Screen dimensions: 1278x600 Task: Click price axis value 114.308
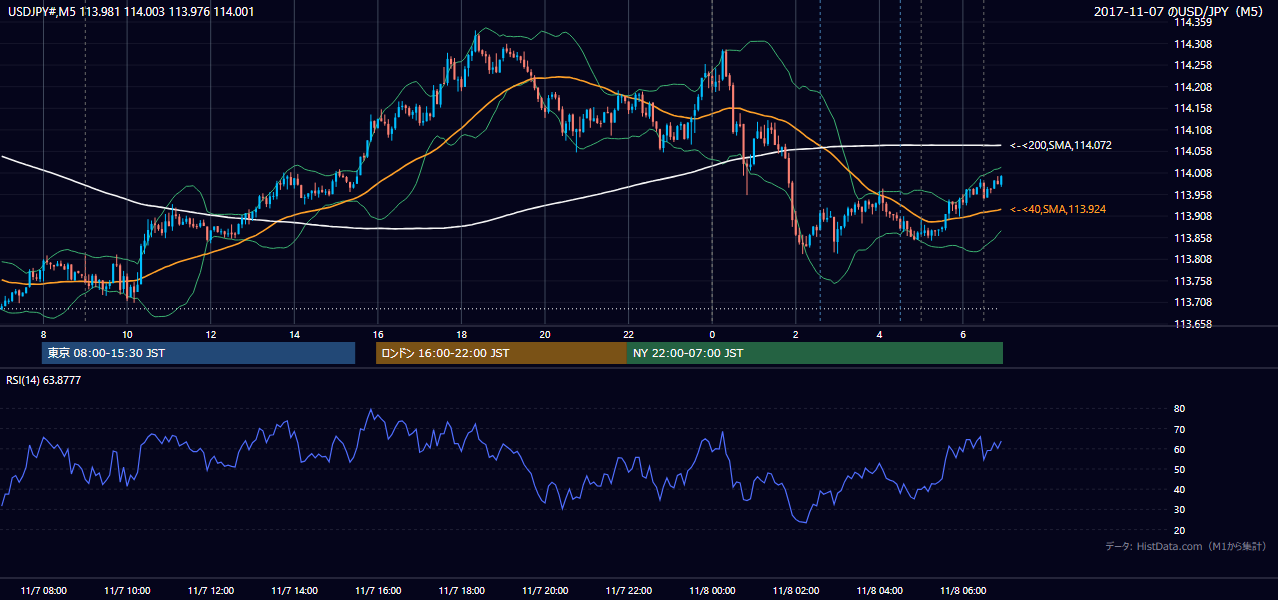[x=1194, y=44]
